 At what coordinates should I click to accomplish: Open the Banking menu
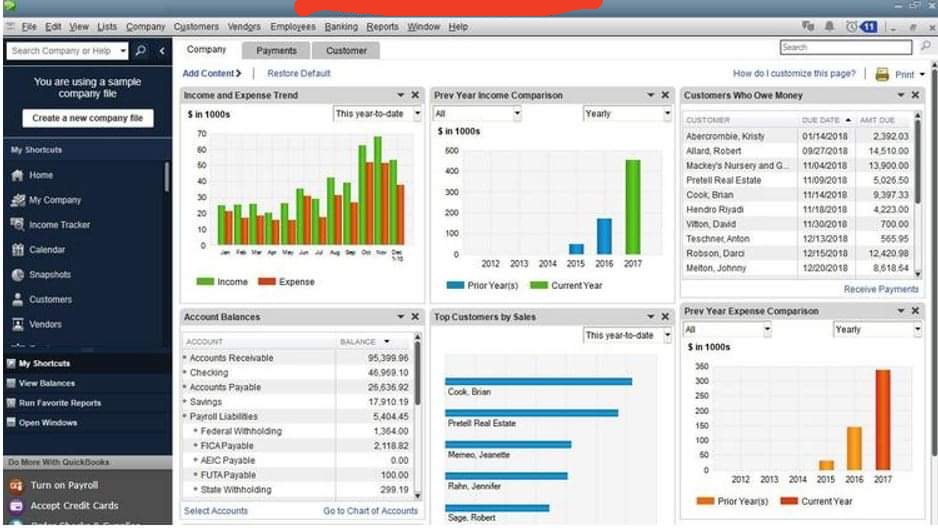(x=341, y=27)
